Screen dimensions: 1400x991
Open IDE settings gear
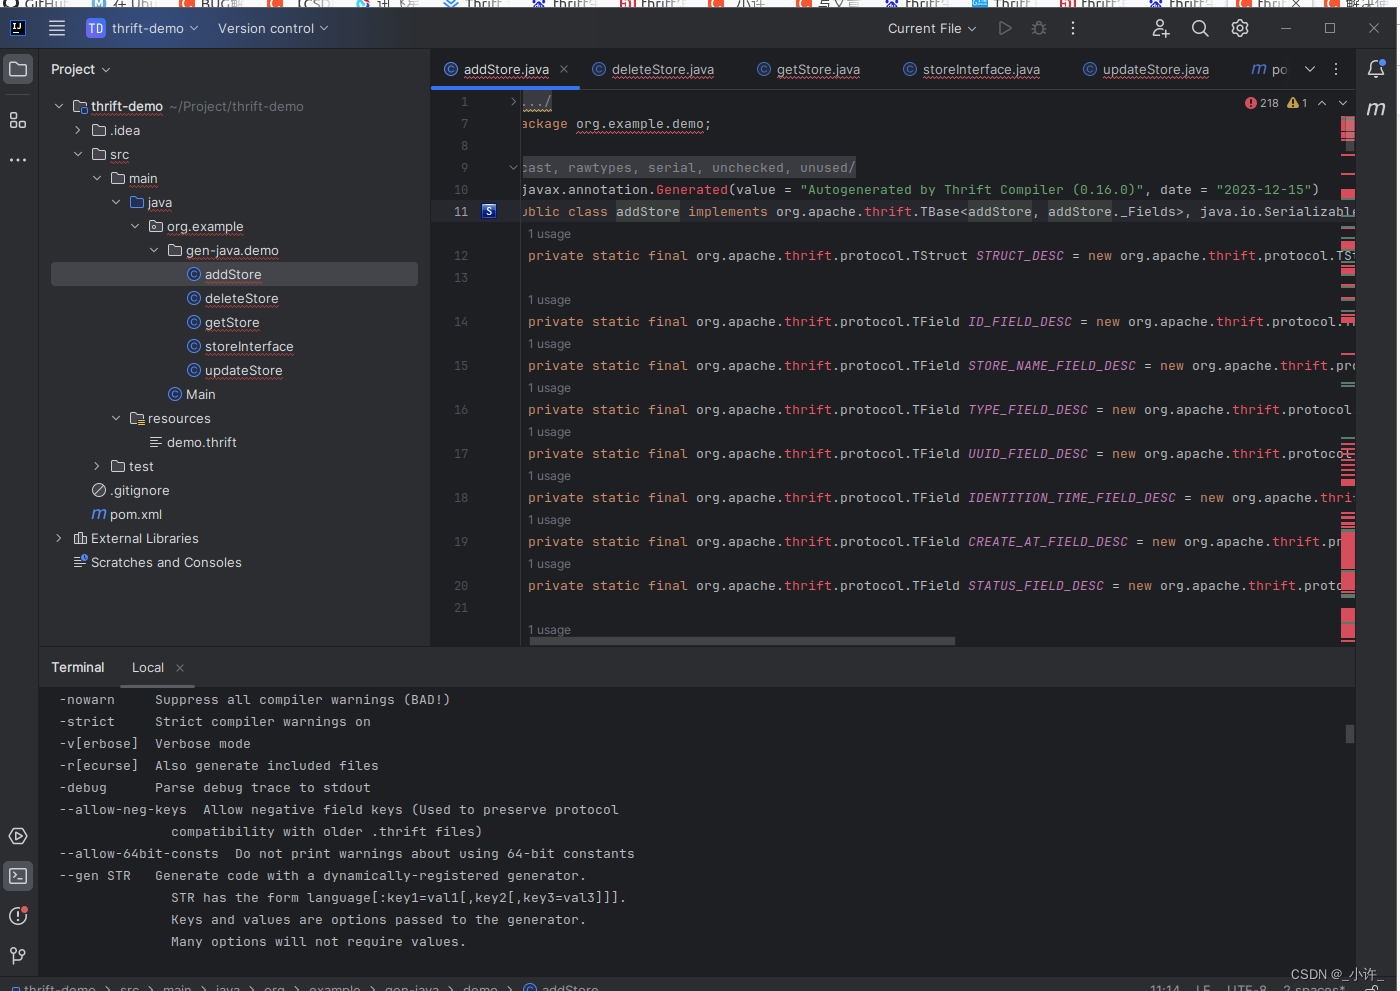coord(1240,28)
